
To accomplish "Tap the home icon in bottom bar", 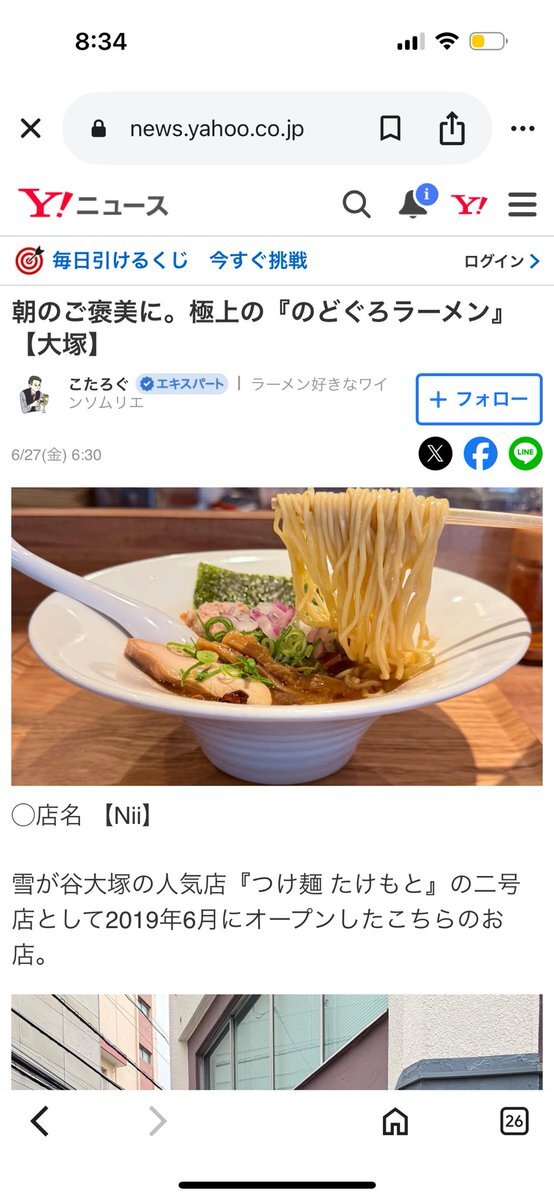I will [395, 1121].
